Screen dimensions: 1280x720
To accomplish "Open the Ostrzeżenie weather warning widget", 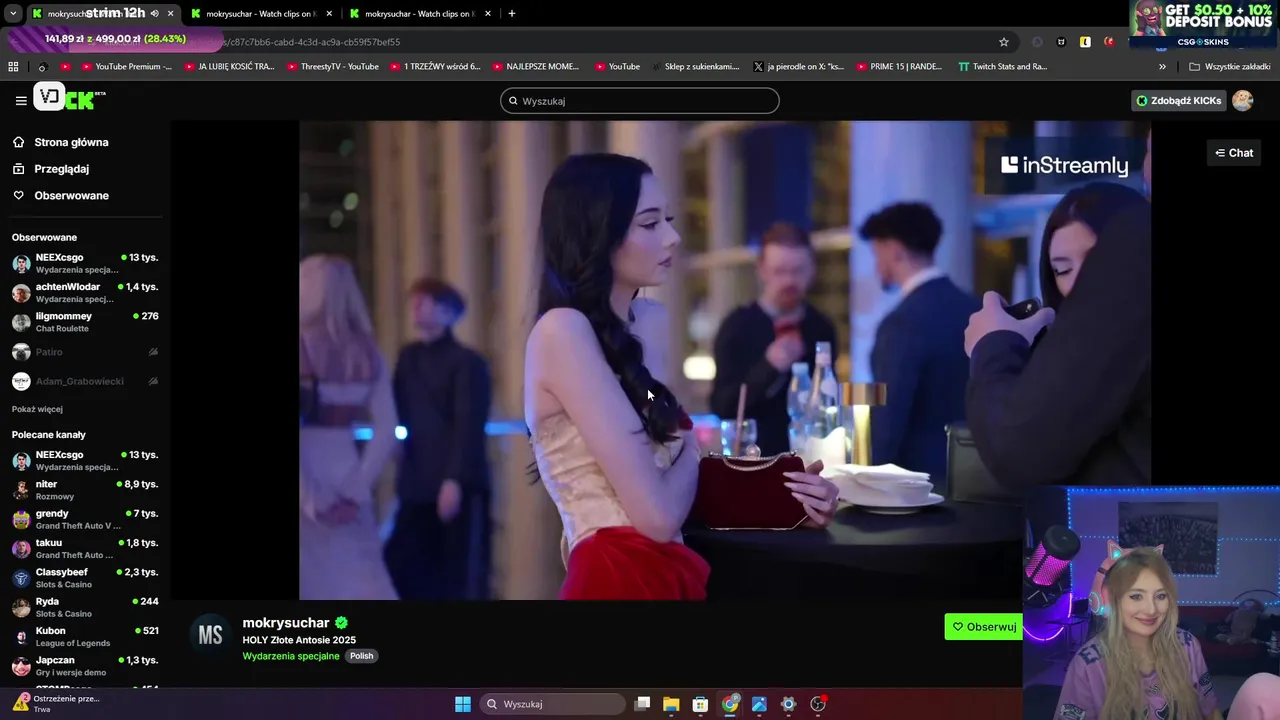I will click(55, 703).
